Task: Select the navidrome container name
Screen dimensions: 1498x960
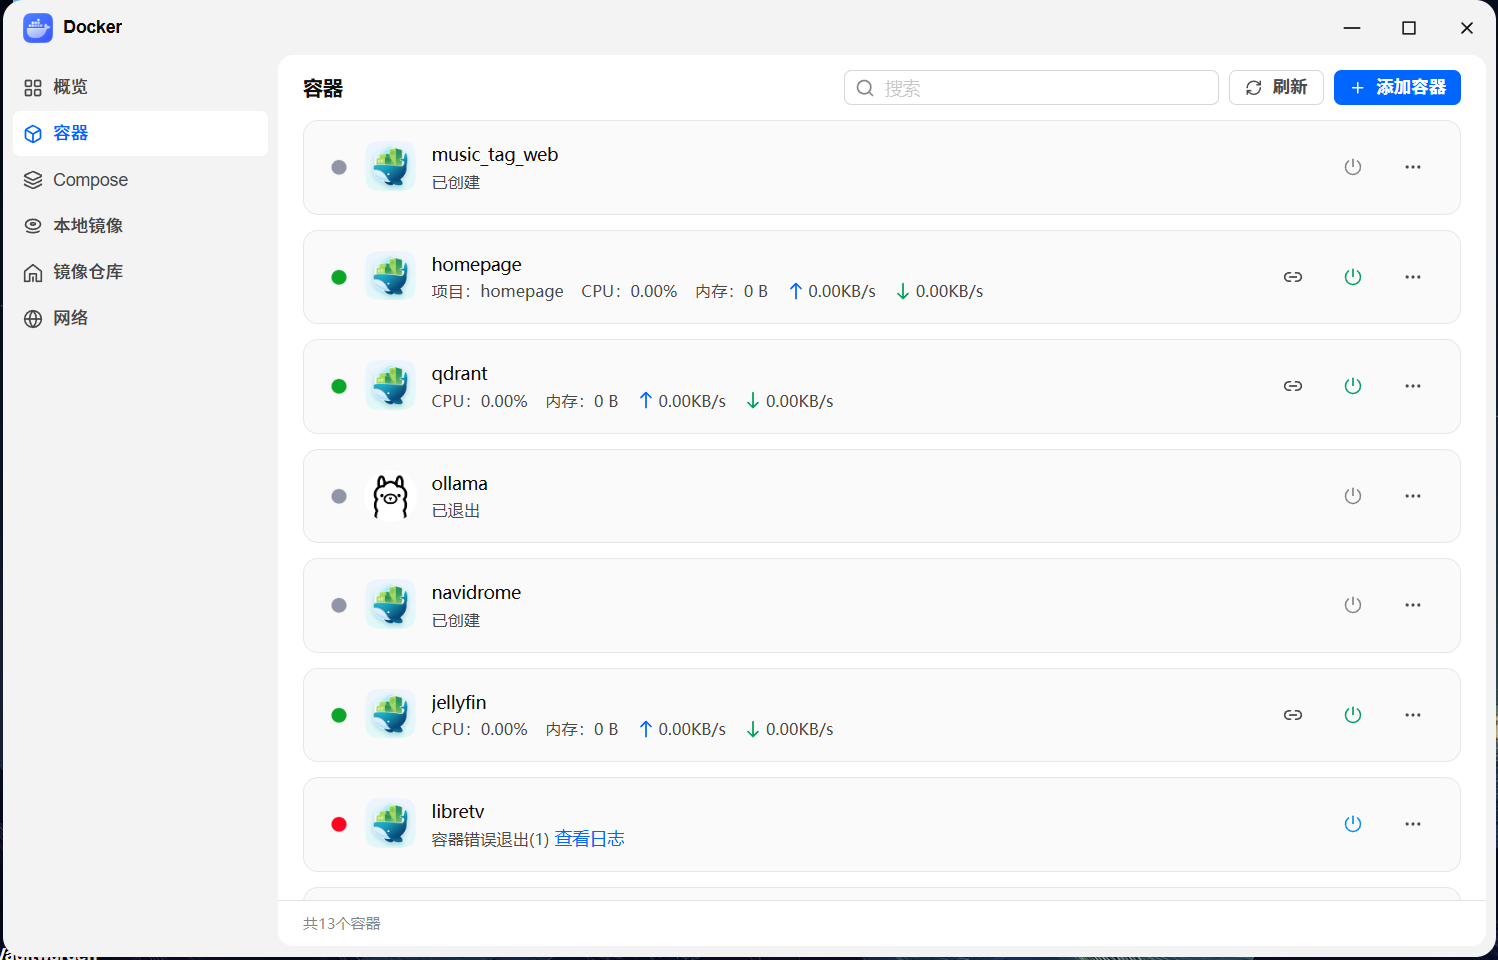Action: (476, 593)
